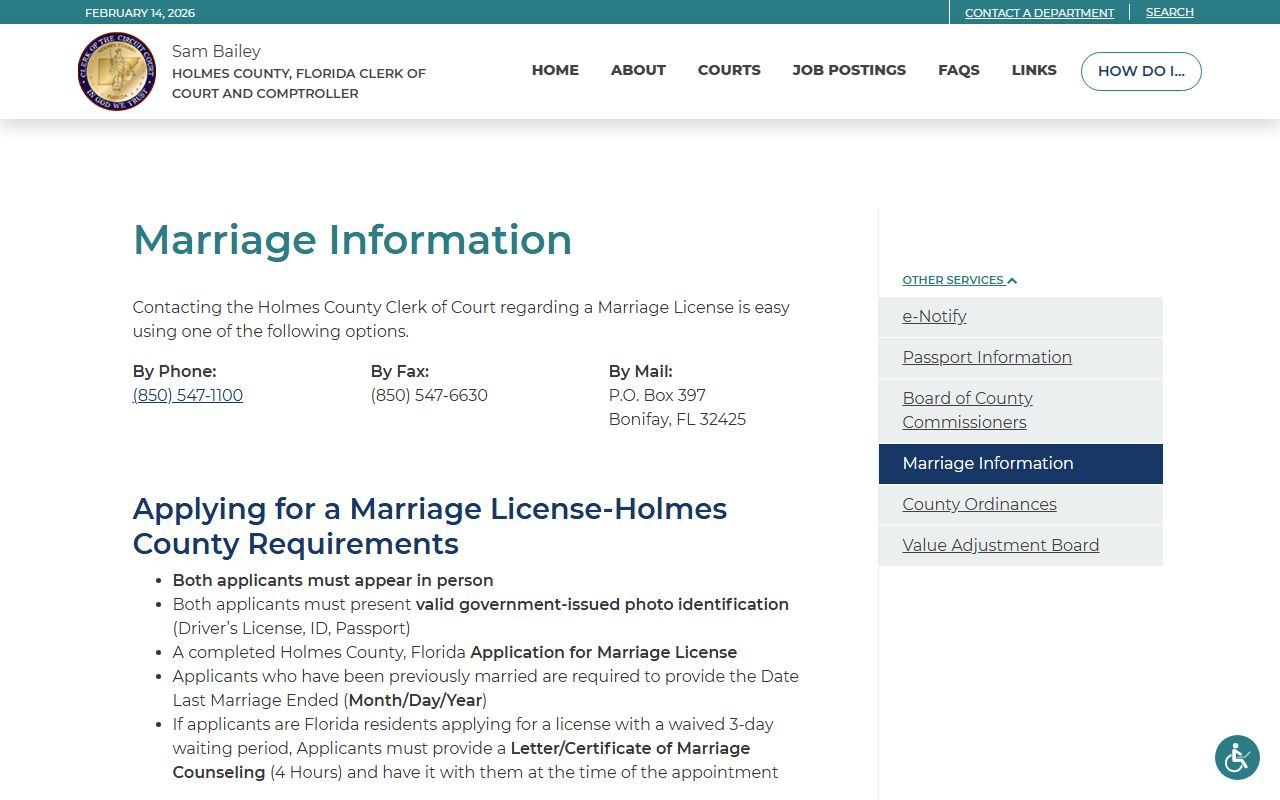This screenshot has width=1280, height=800.
Task: Click the Sam Bailey site title
Action: click(216, 51)
